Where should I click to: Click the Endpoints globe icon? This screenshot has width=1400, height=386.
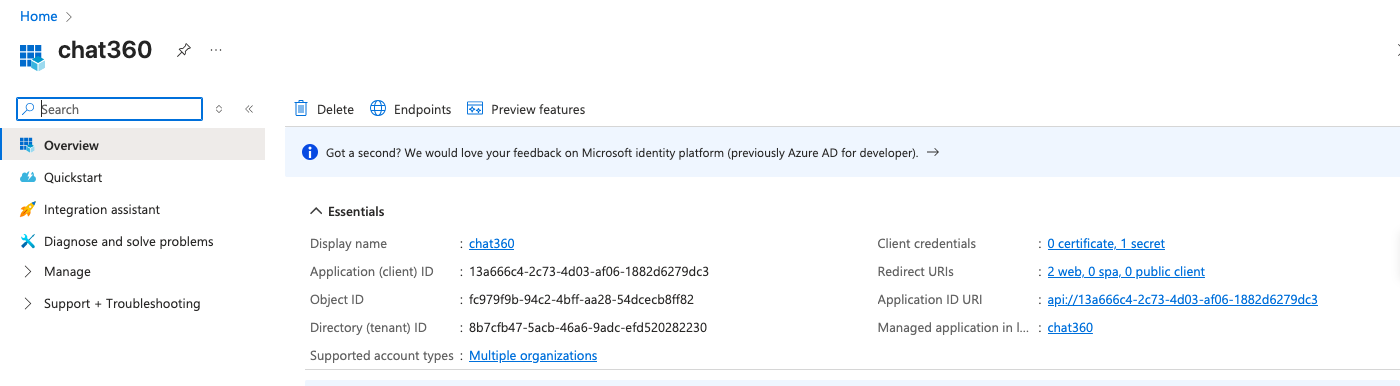coord(378,109)
